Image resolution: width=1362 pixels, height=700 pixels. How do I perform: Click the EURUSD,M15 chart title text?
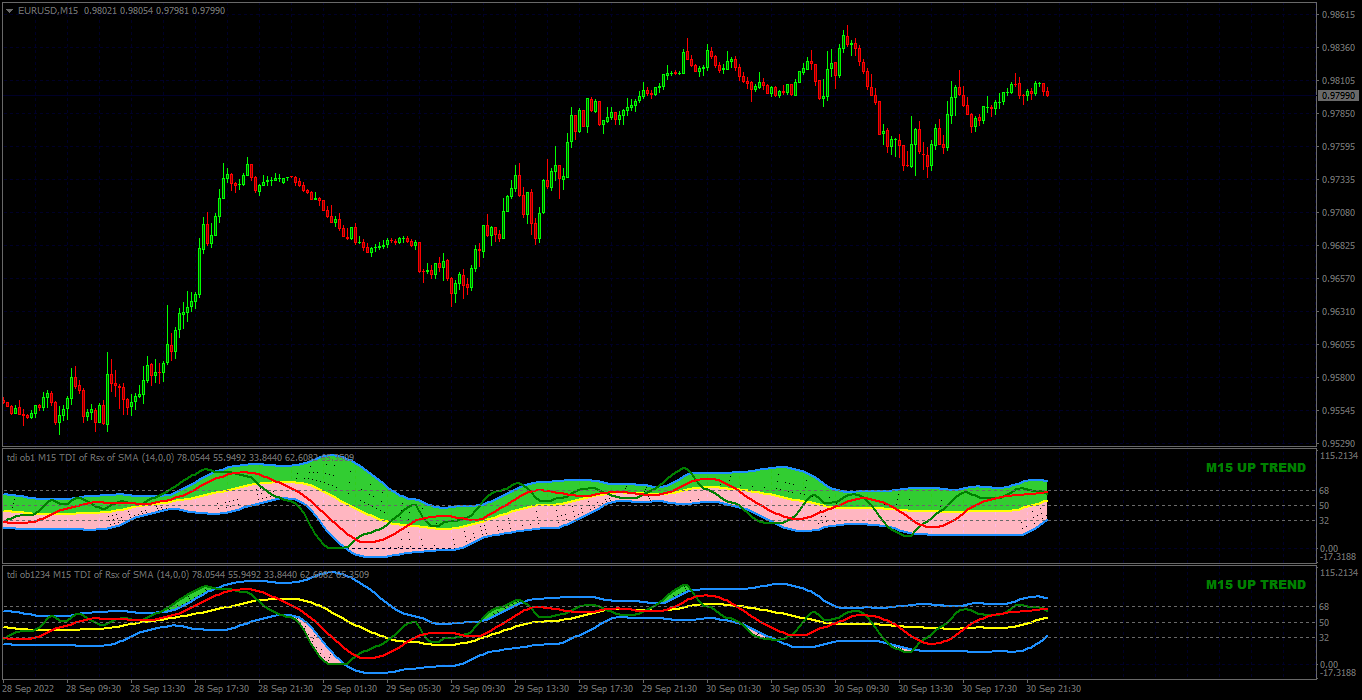[x=49, y=10]
